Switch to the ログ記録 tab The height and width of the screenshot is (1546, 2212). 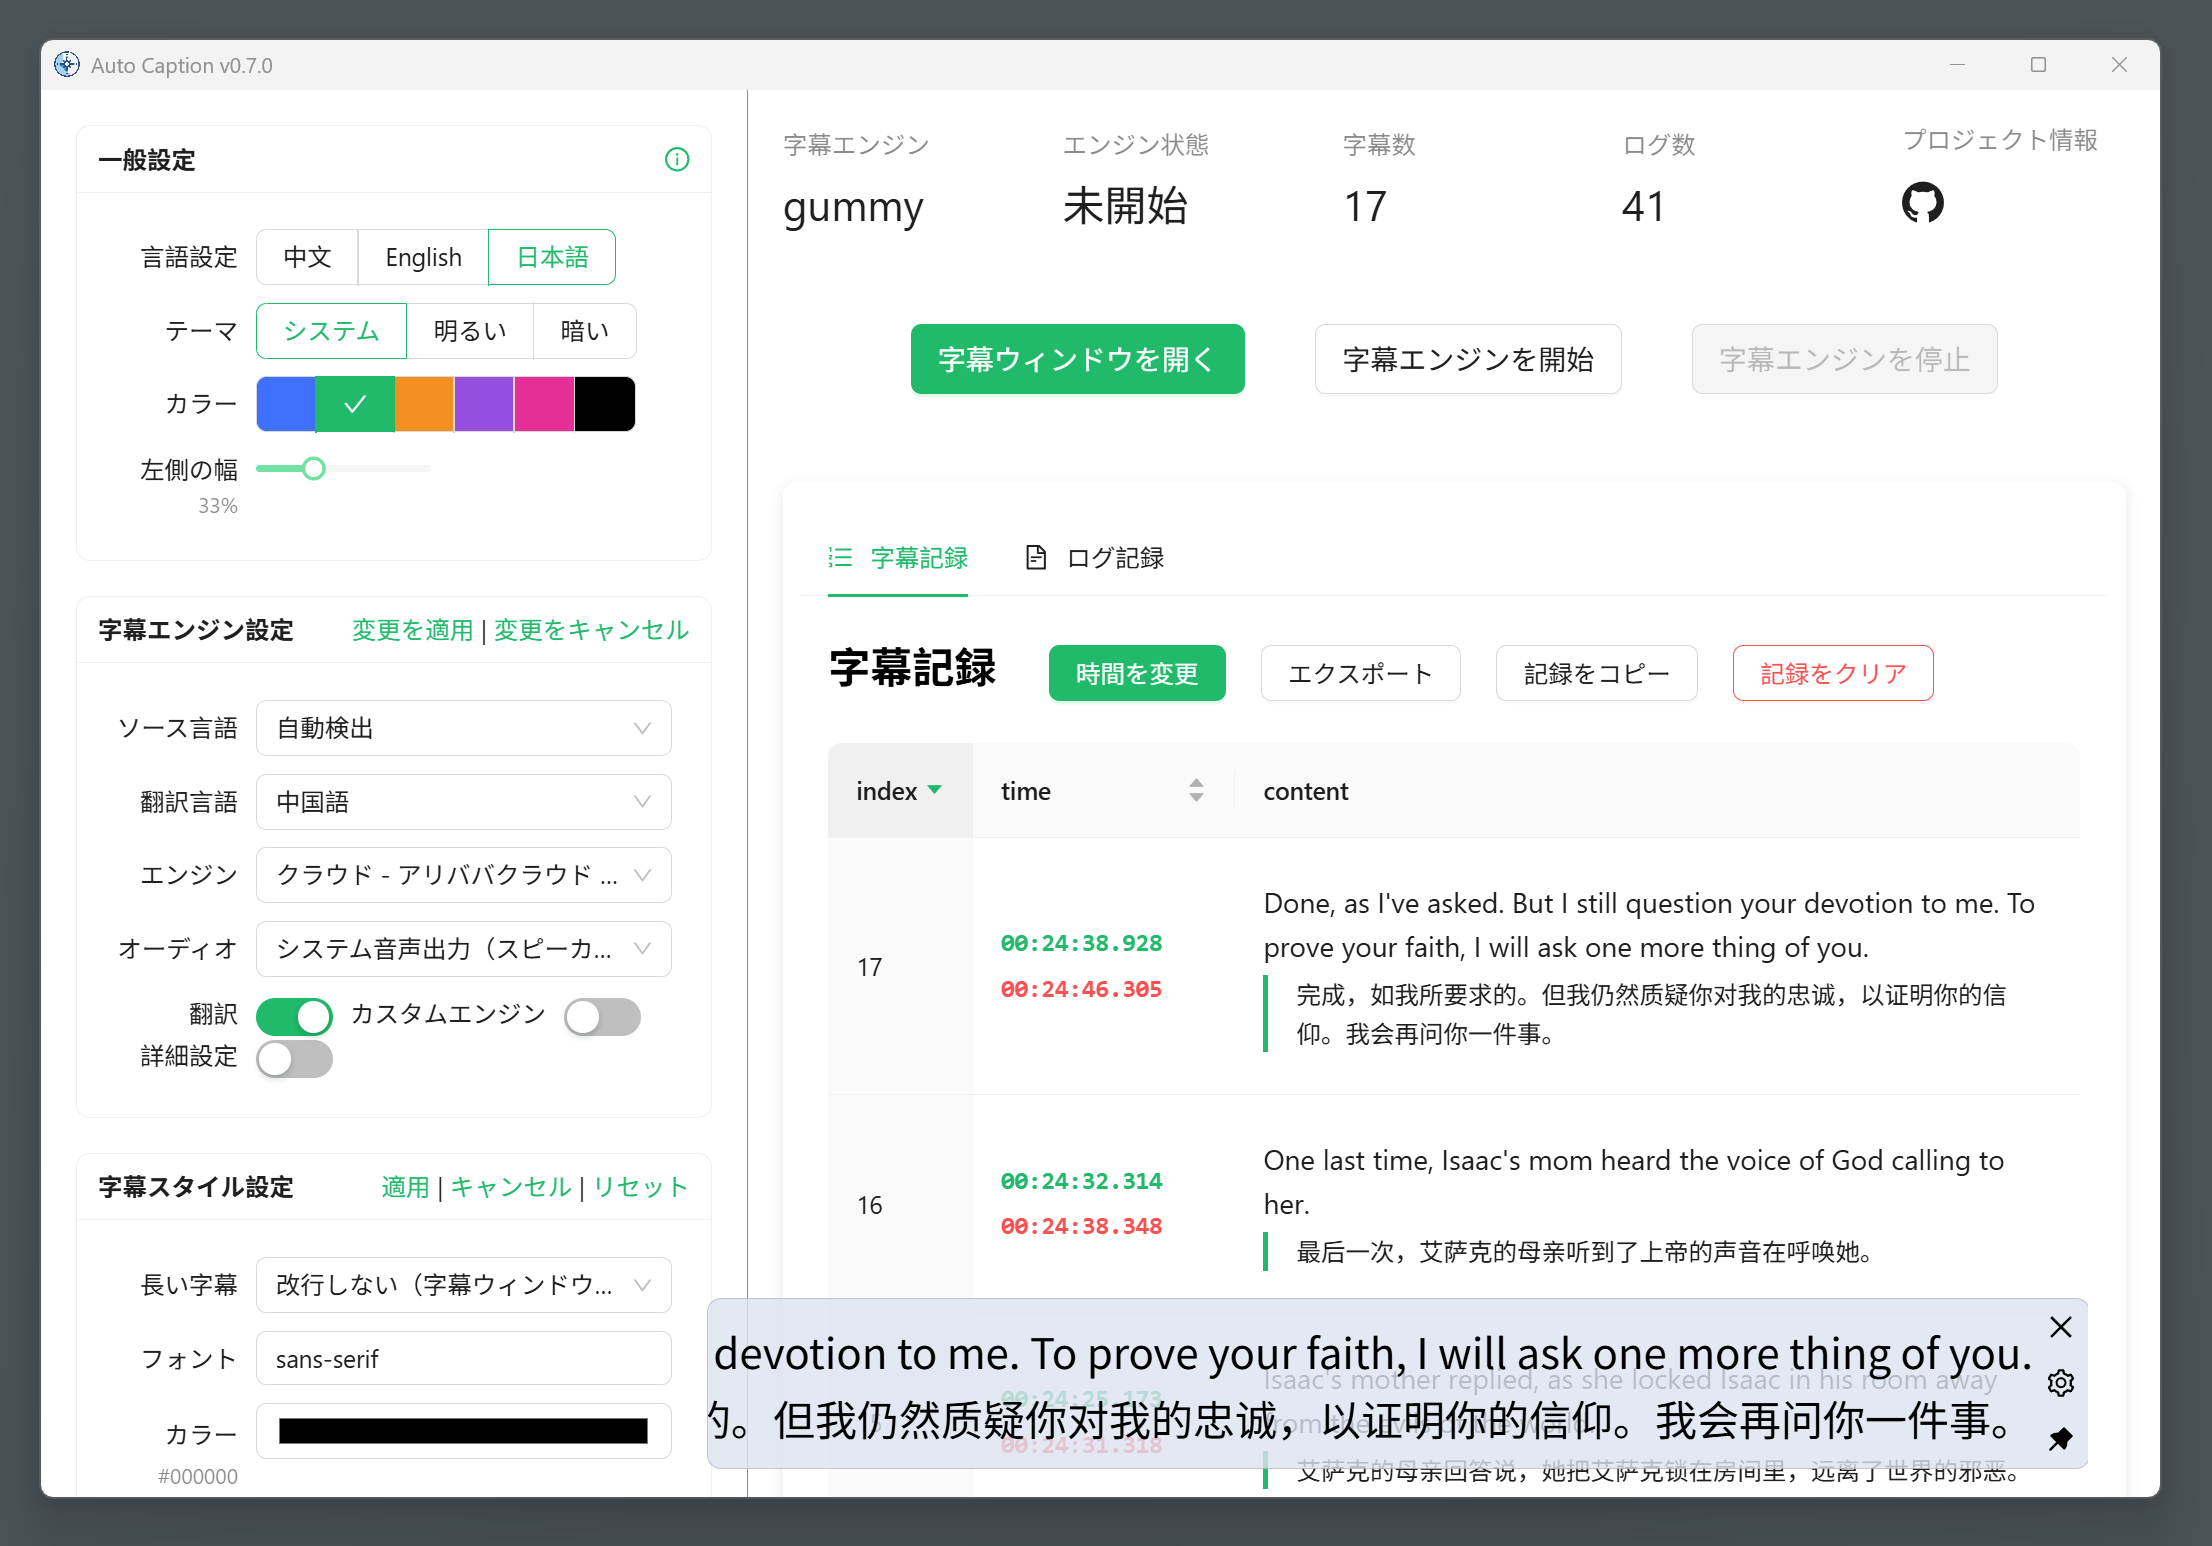tap(1096, 558)
